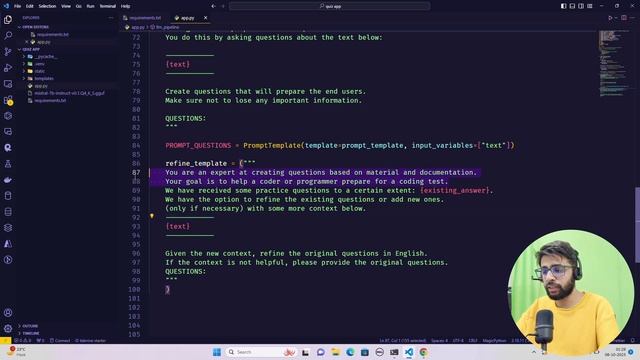Open Google Chrome from the taskbar

[x=424, y=352]
